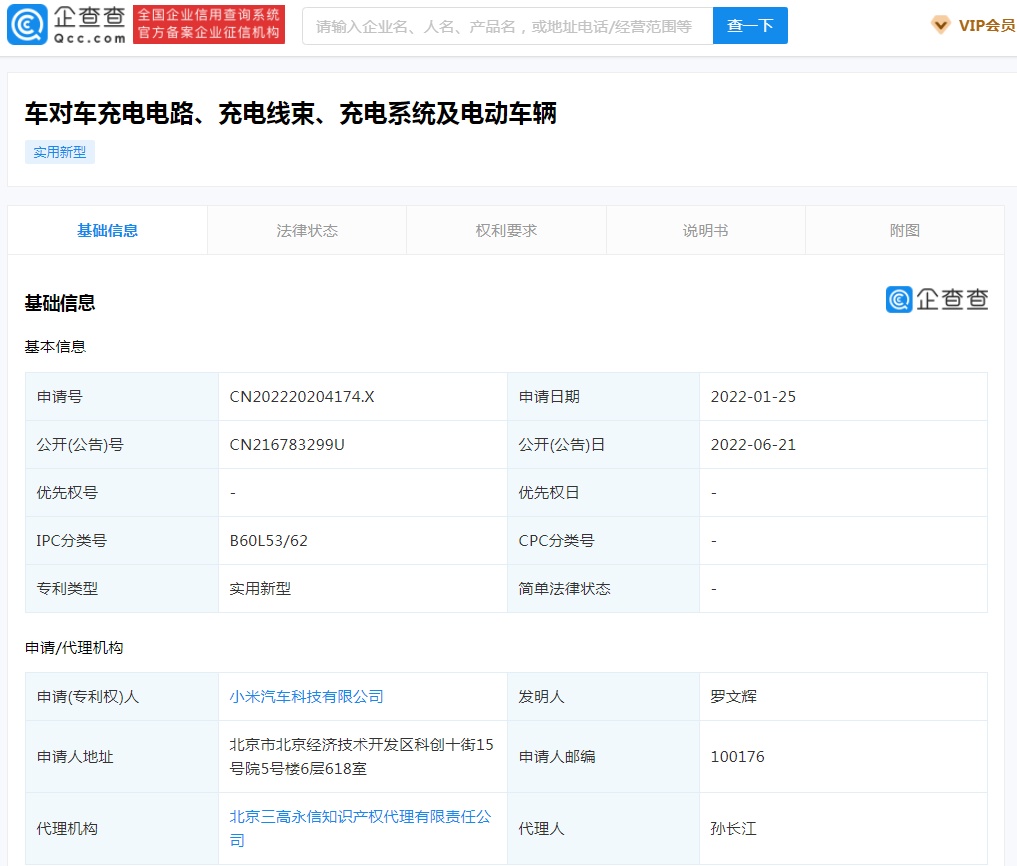Click the IPC classification B60L53/62
Viewport: 1017px width, 866px height.
point(269,541)
